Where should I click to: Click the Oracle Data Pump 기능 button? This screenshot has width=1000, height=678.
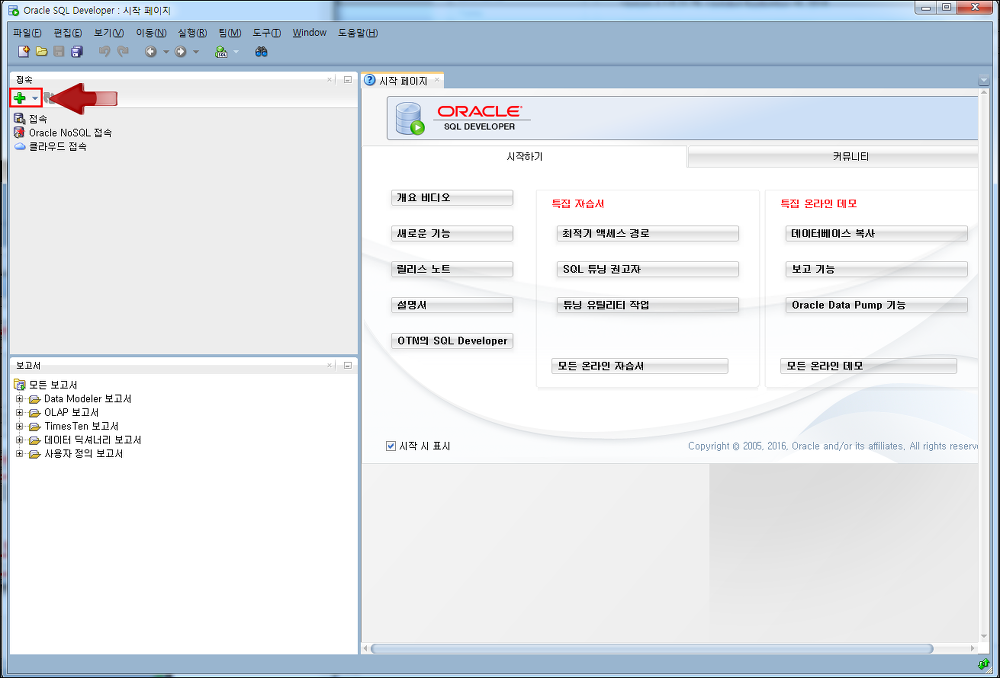[876, 305]
